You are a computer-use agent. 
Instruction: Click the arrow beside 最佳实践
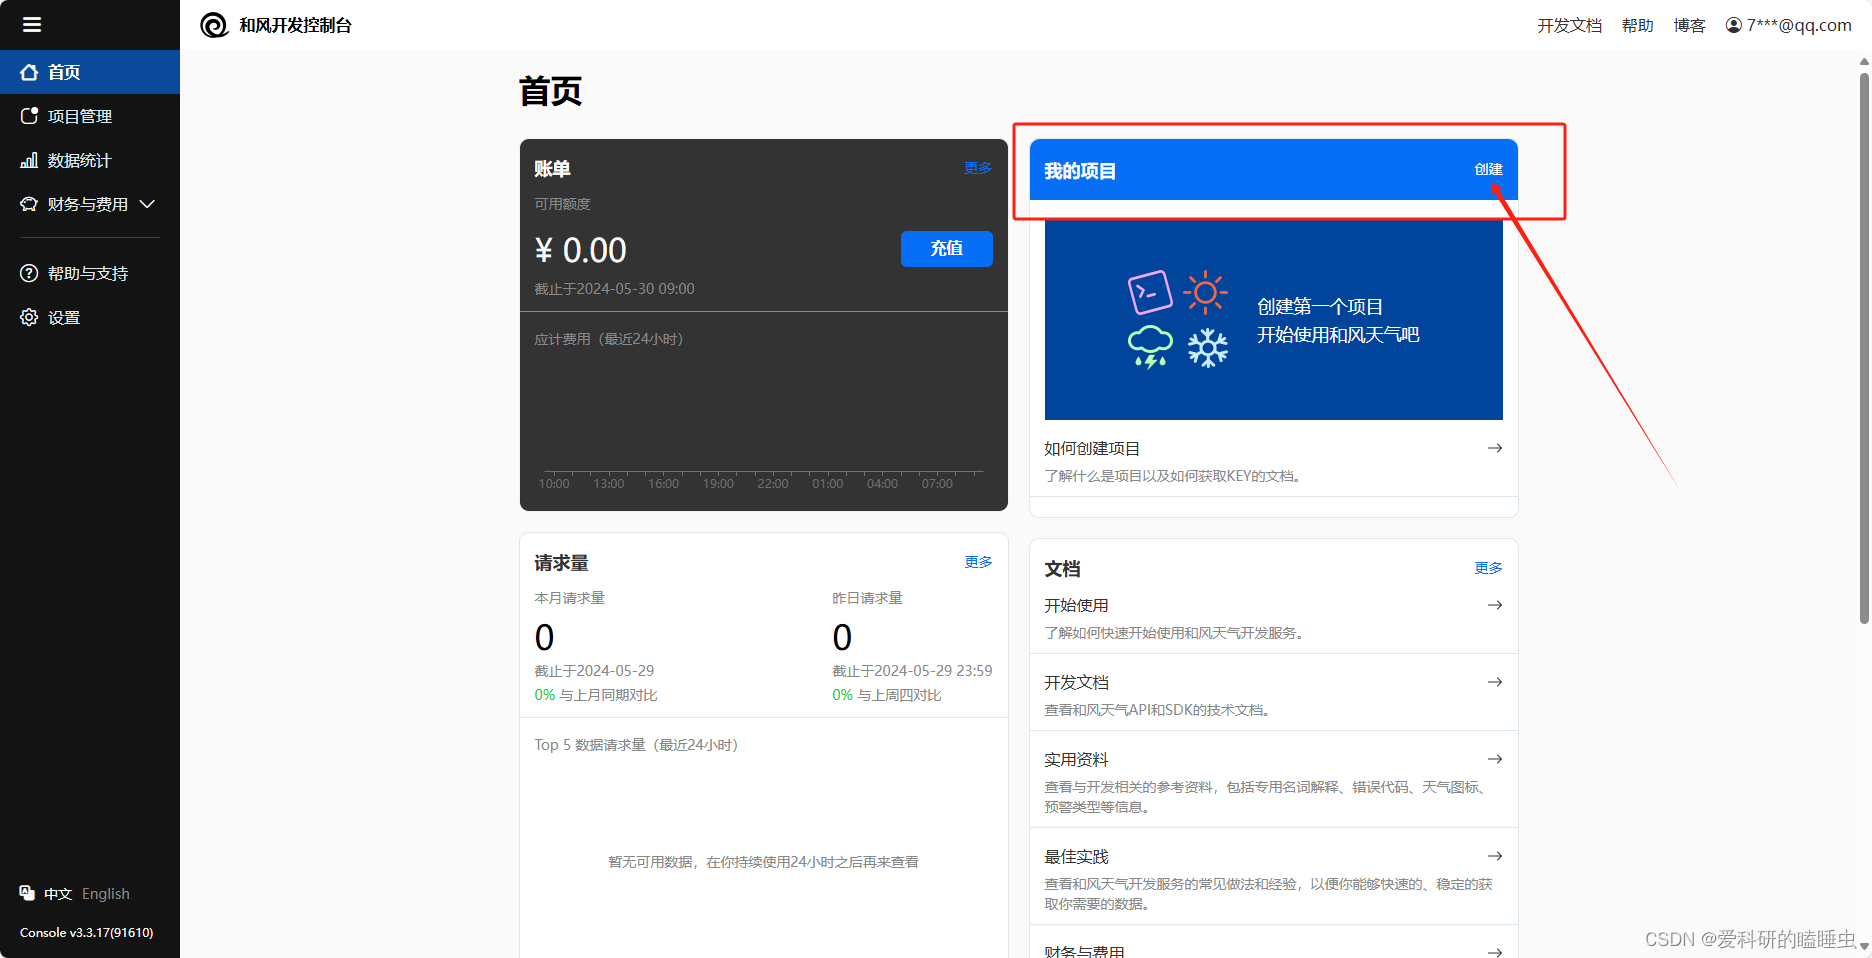point(1495,856)
